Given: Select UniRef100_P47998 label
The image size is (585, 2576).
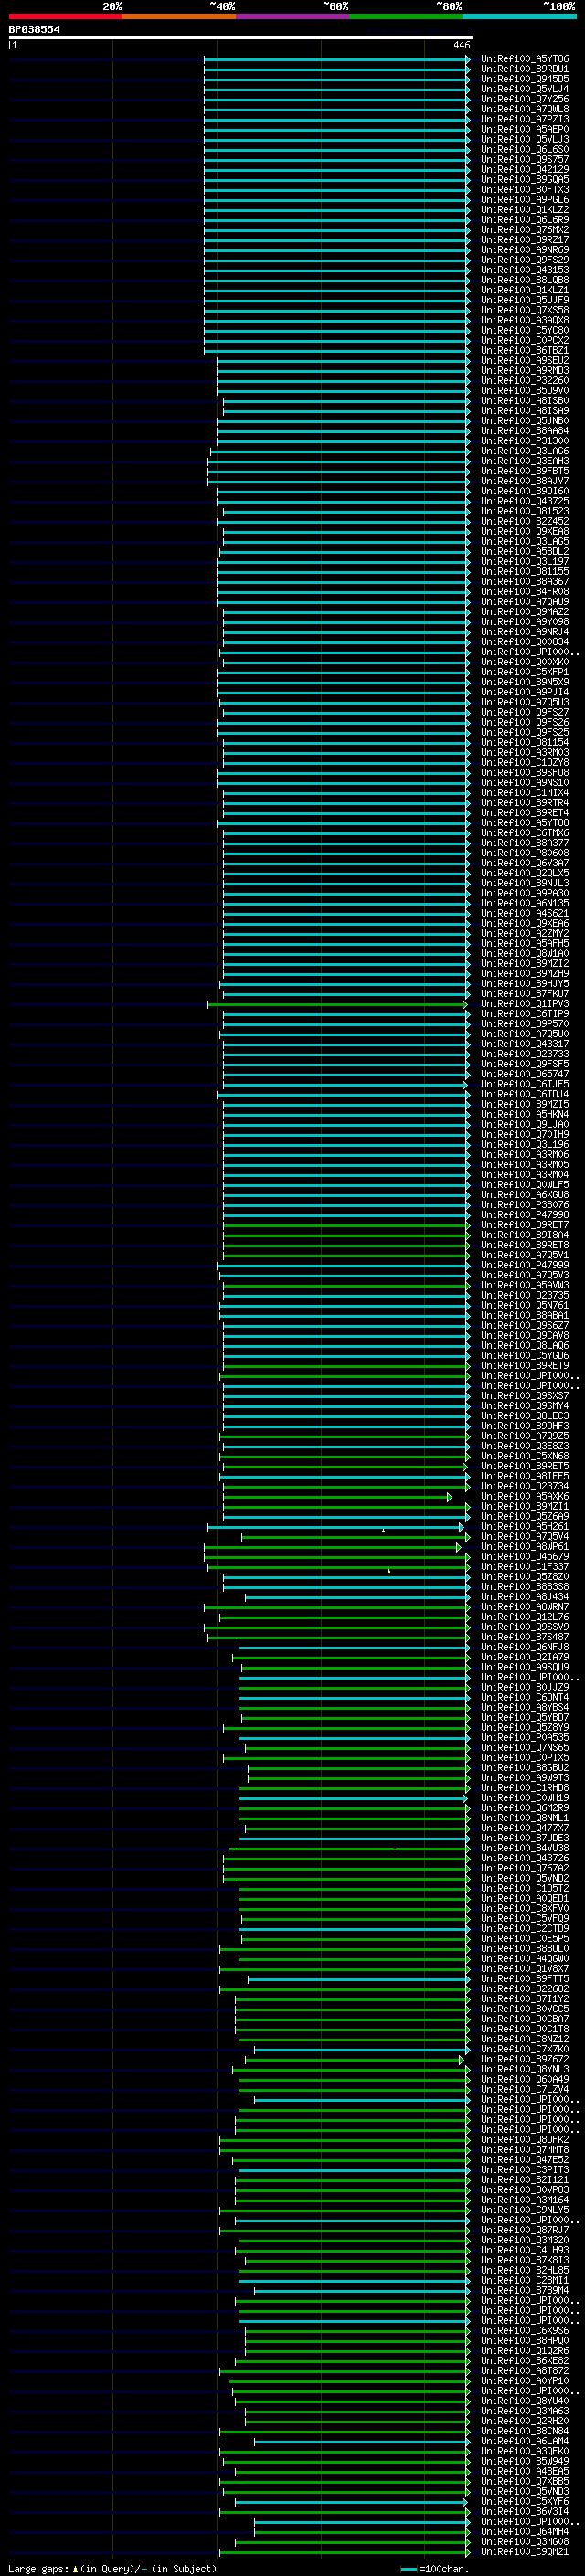Looking at the screenshot, I should coord(525,1215).
